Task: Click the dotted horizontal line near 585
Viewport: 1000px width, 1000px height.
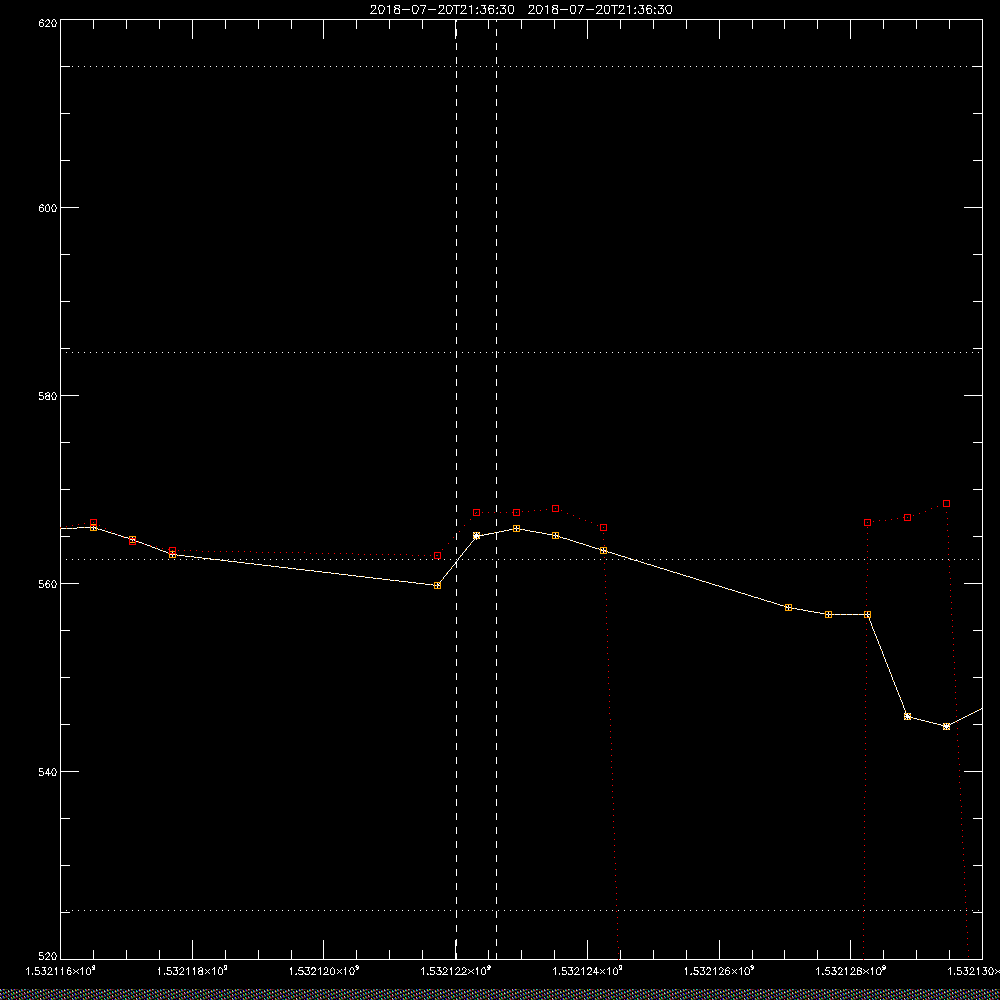Action: pos(521,352)
